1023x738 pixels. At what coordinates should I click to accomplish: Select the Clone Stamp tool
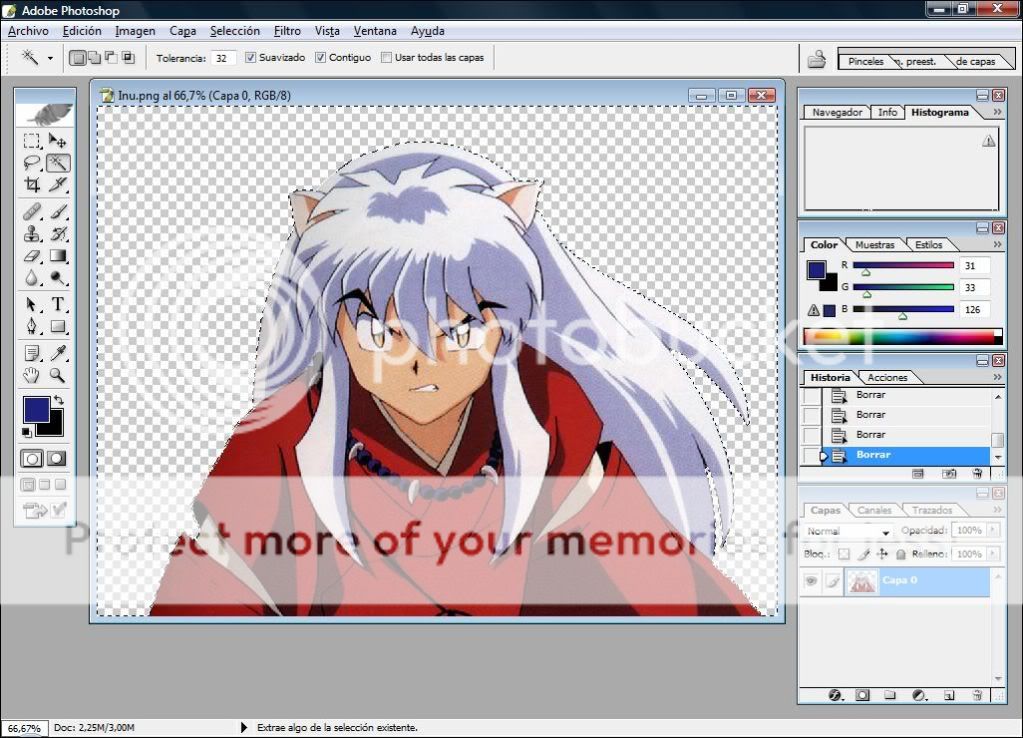click(x=32, y=234)
